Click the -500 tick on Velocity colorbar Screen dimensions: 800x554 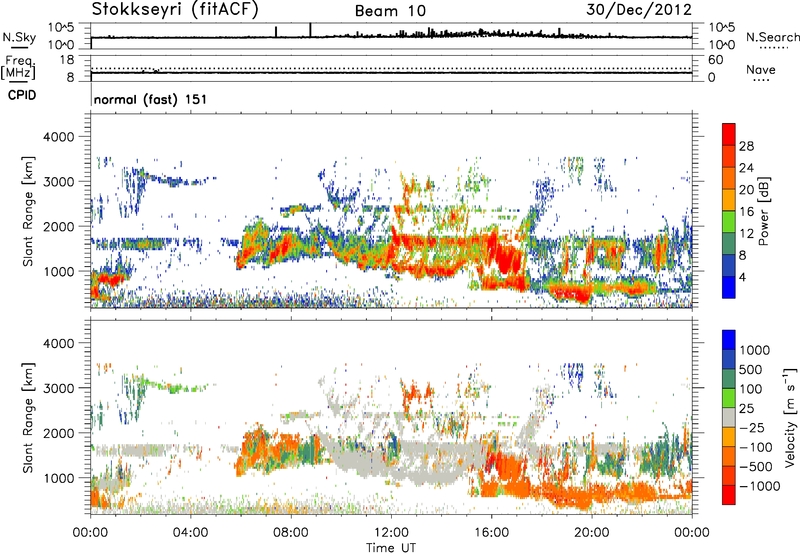point(756,466)
